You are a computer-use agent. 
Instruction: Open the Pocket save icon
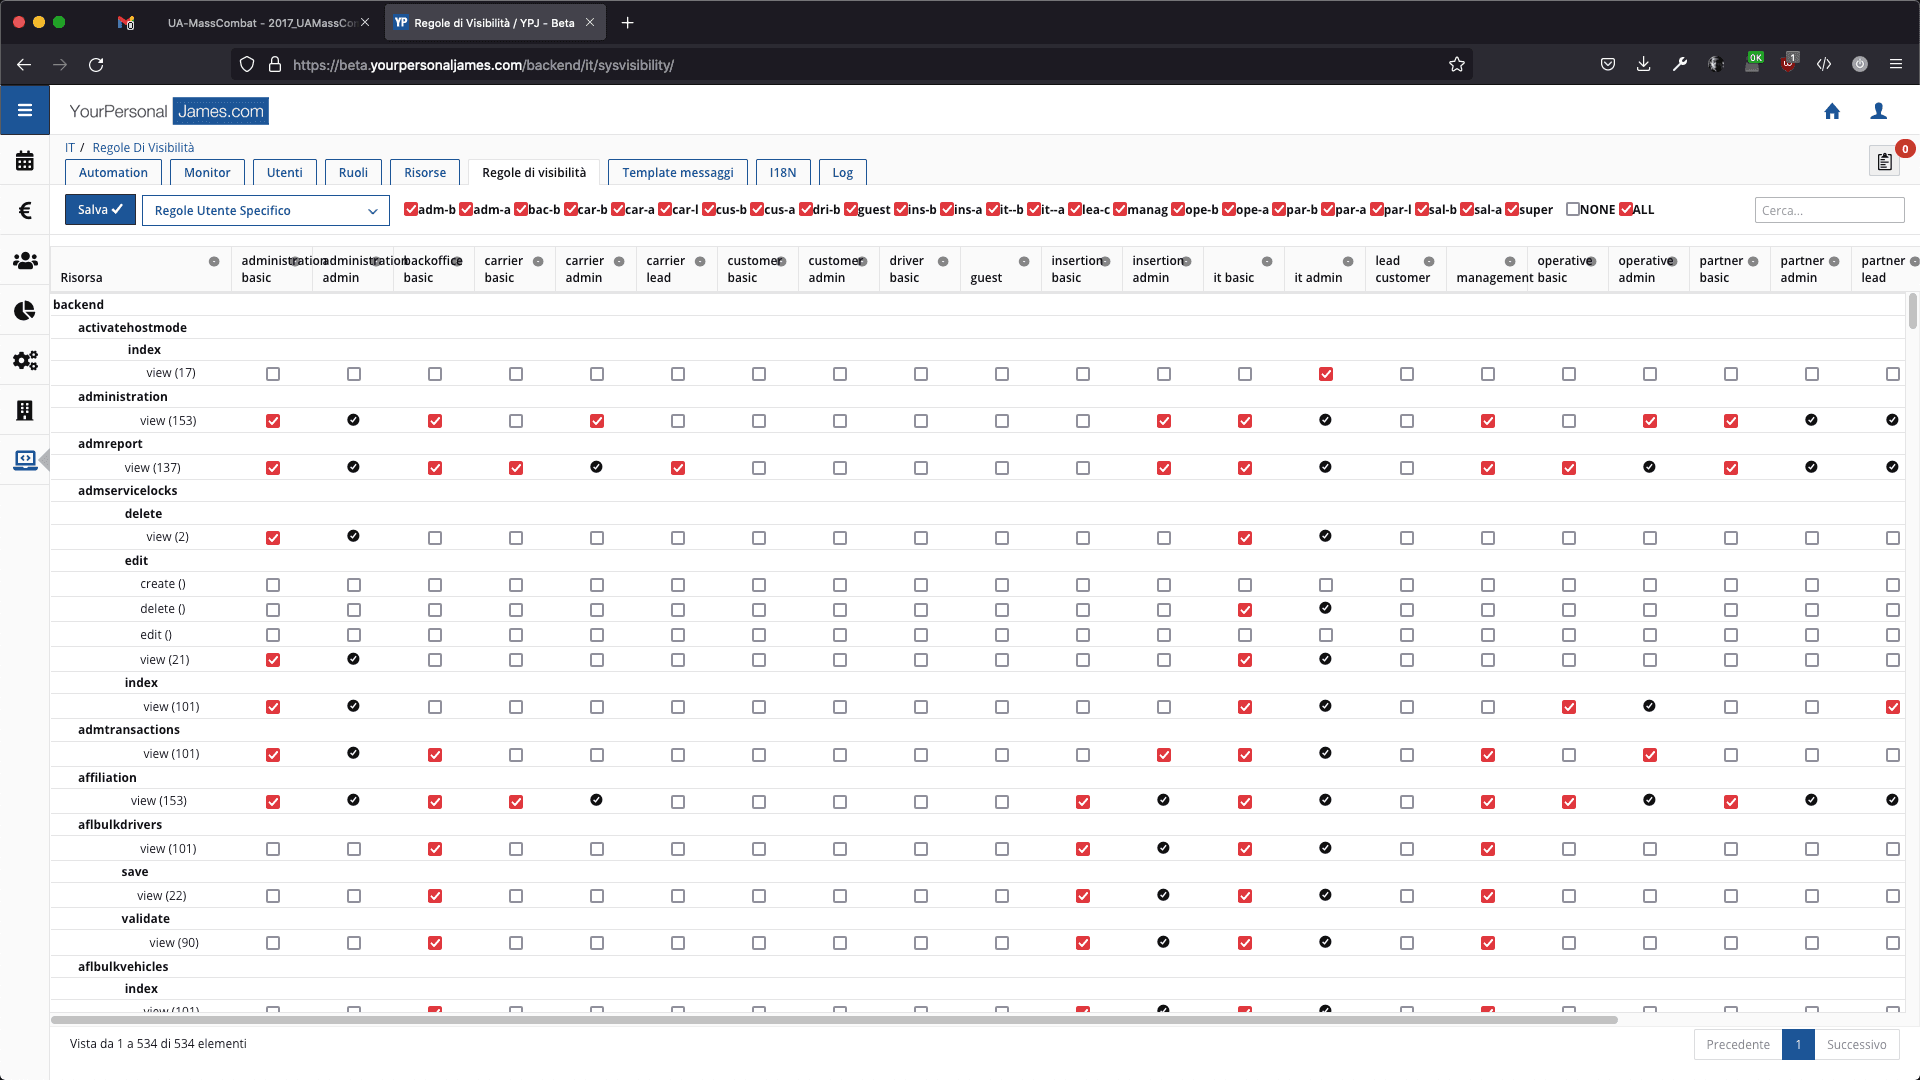(1608, 65)
